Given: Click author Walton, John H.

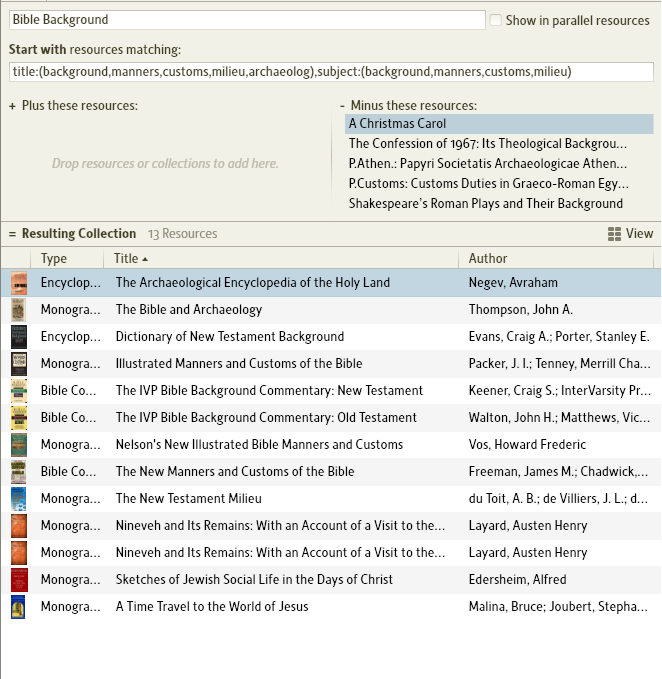Looking at the screenshot, I should tap(559, 417).
